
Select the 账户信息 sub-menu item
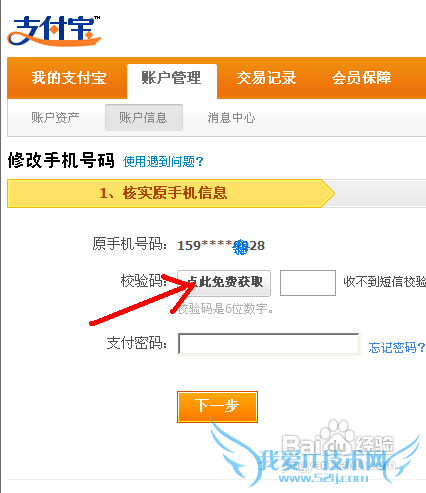[144, 117]
